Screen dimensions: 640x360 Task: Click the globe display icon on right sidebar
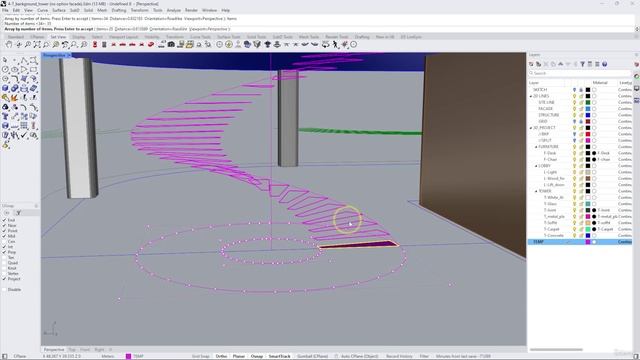pyautogui.click(x=636, y=76)
